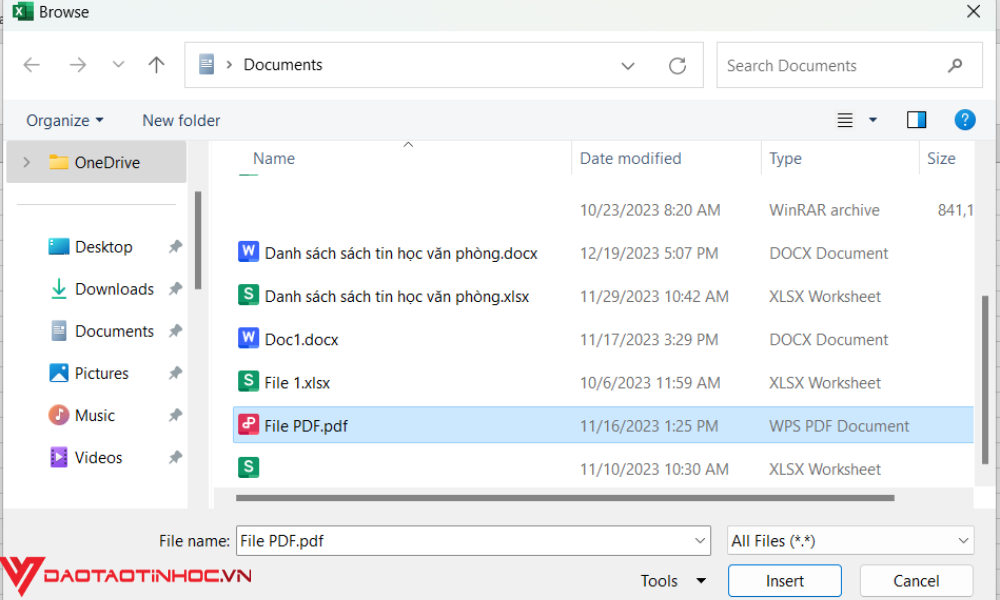
Task: Navigate up to the parent folder
Action: pyautogui.click(x=156, y=64)
